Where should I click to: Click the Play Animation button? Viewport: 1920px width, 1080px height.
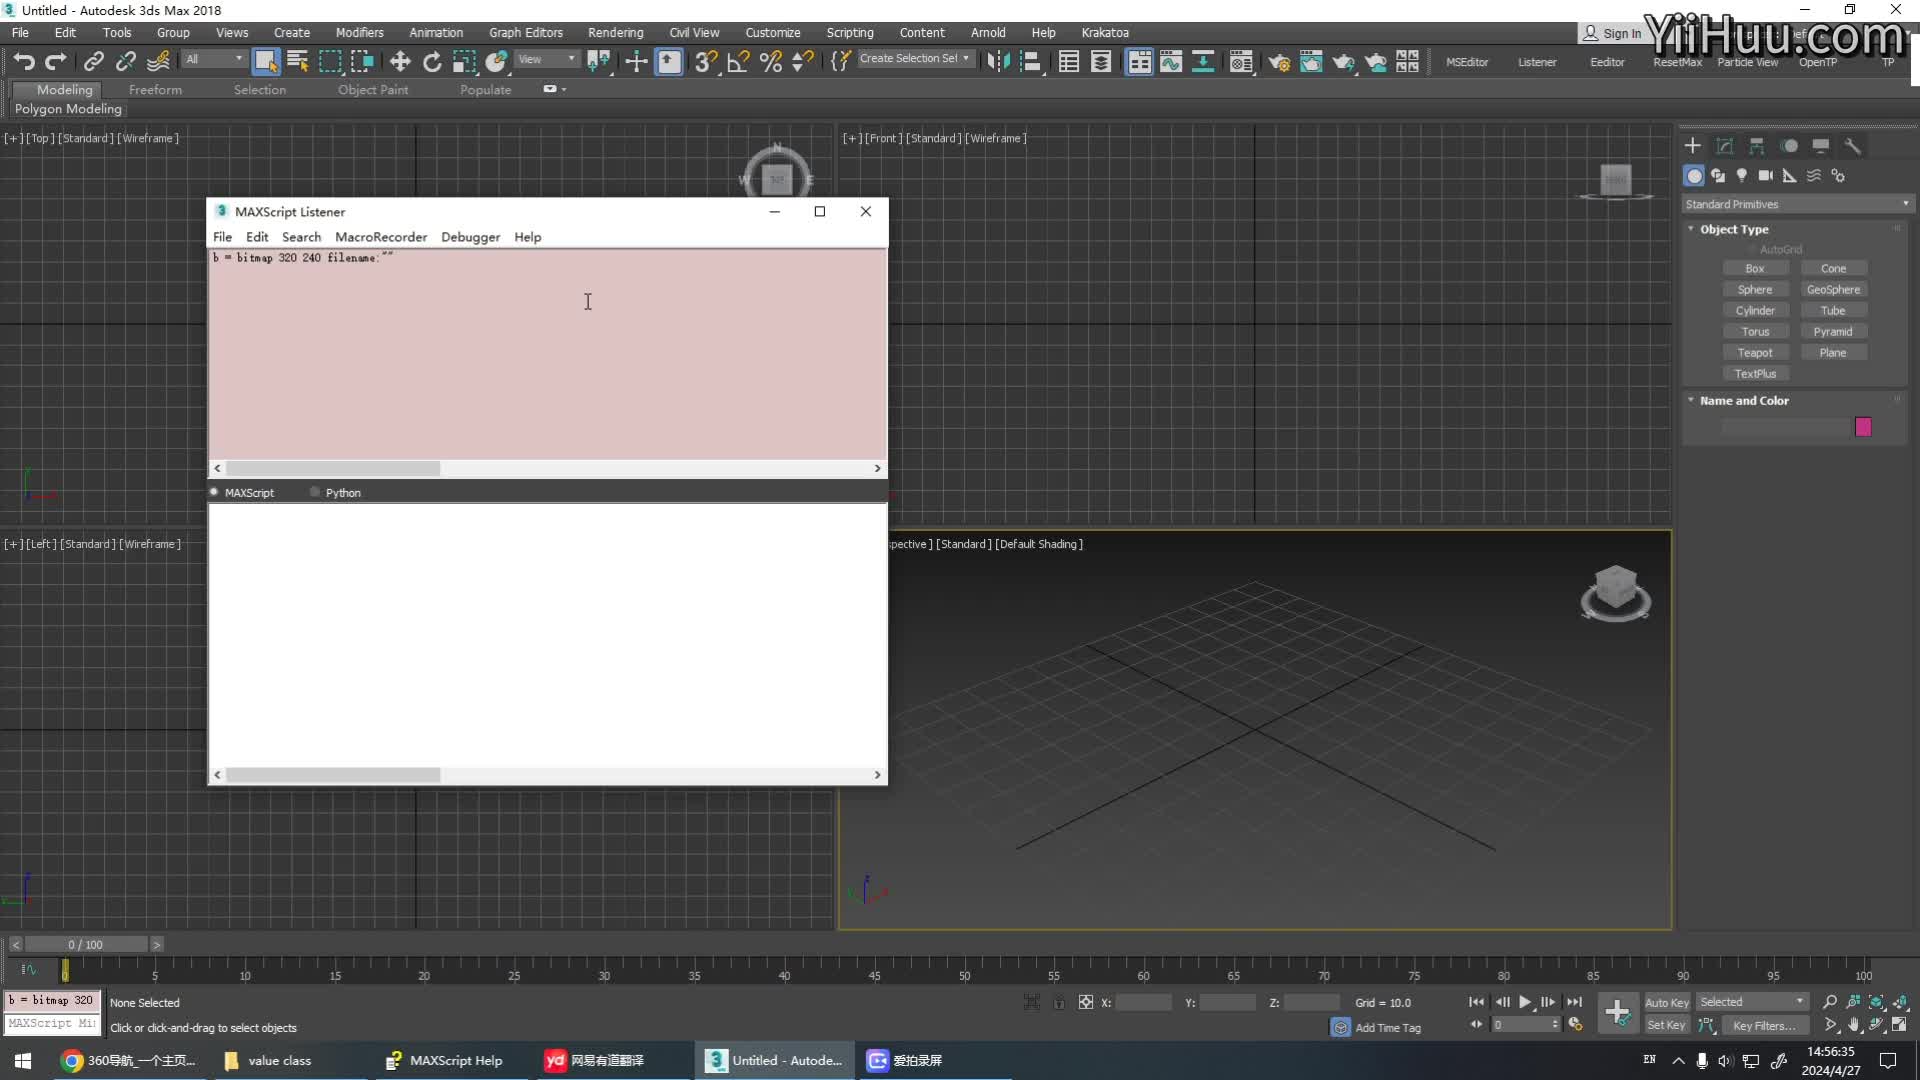pyautogui.click(x=1526, y=1002)
